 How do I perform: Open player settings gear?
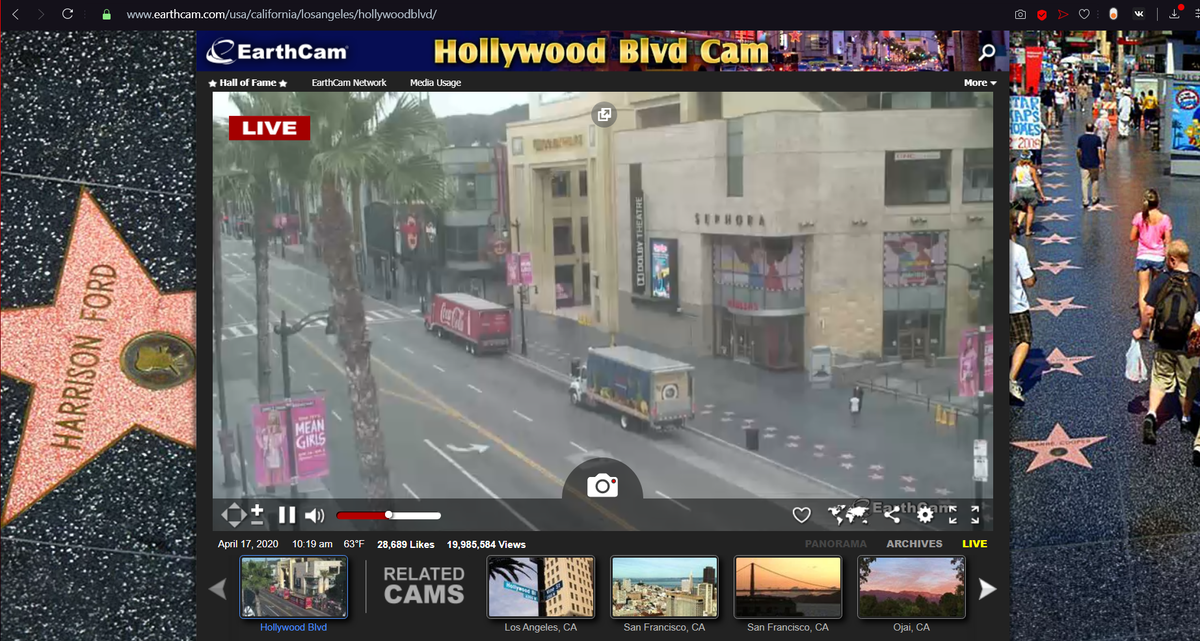point(925,515)
